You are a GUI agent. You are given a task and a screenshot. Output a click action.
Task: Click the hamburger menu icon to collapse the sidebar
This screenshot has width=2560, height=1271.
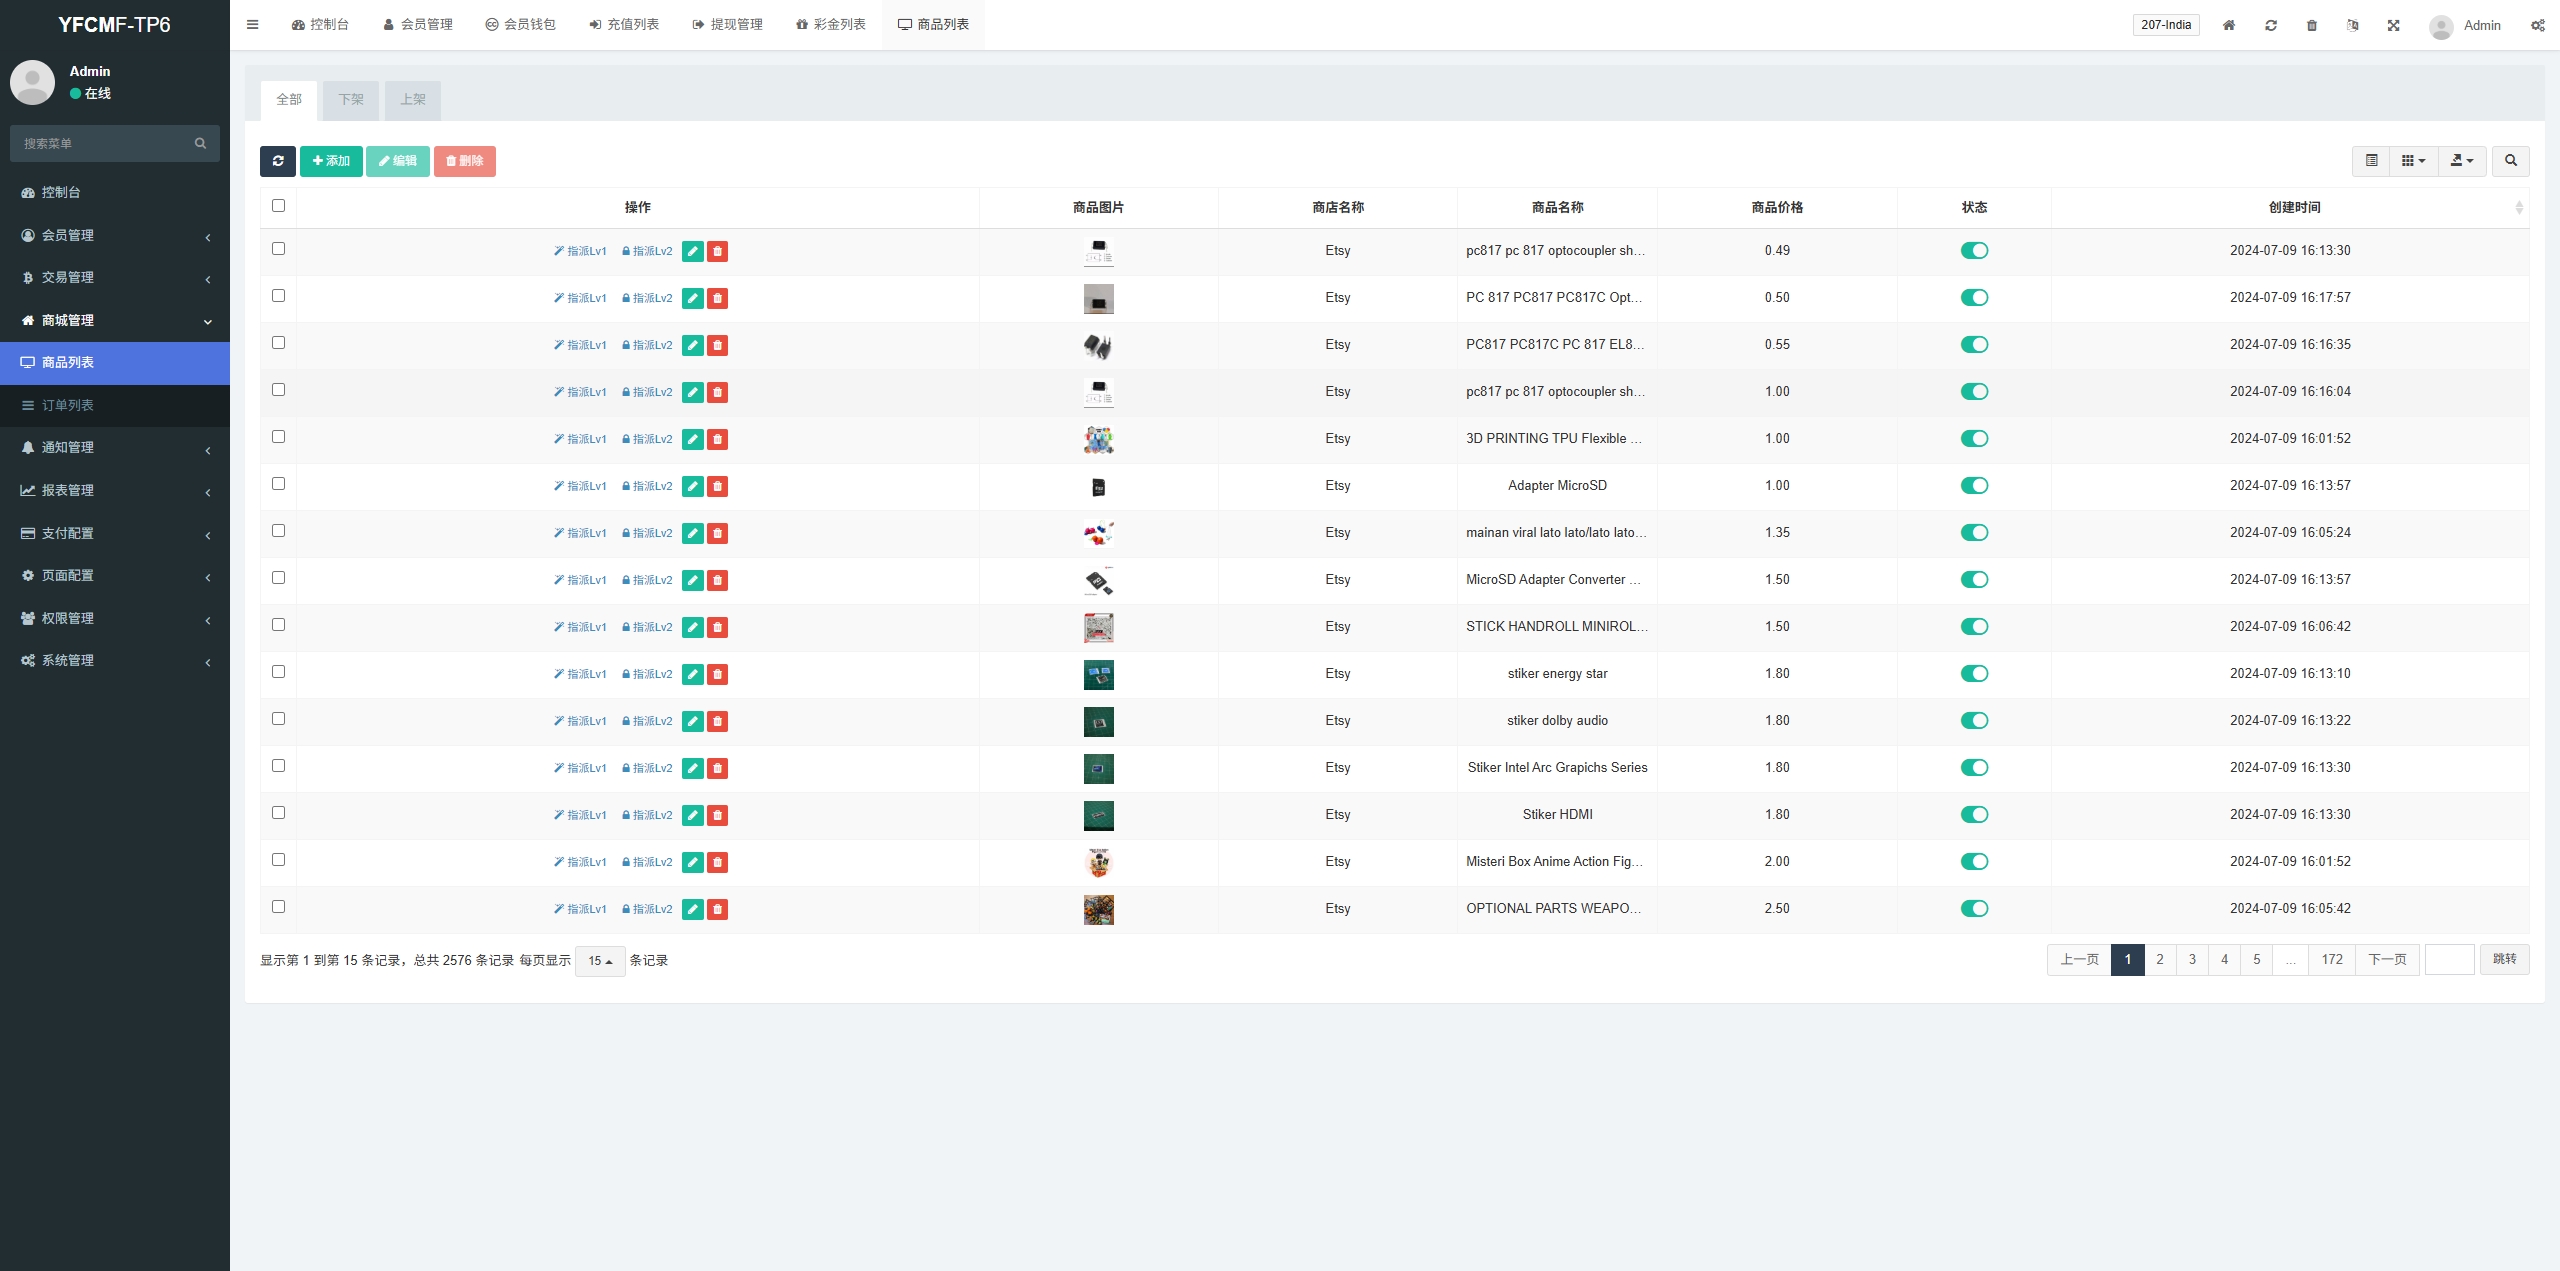[252, 25]
